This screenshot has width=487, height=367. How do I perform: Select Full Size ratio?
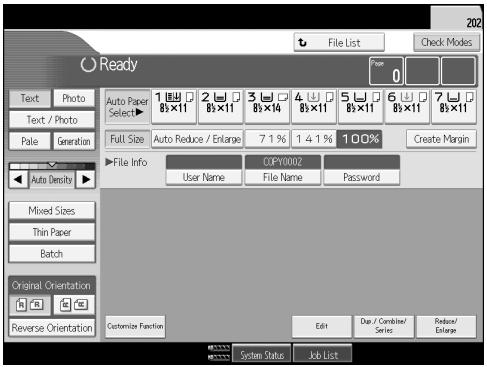pos(127,139)
